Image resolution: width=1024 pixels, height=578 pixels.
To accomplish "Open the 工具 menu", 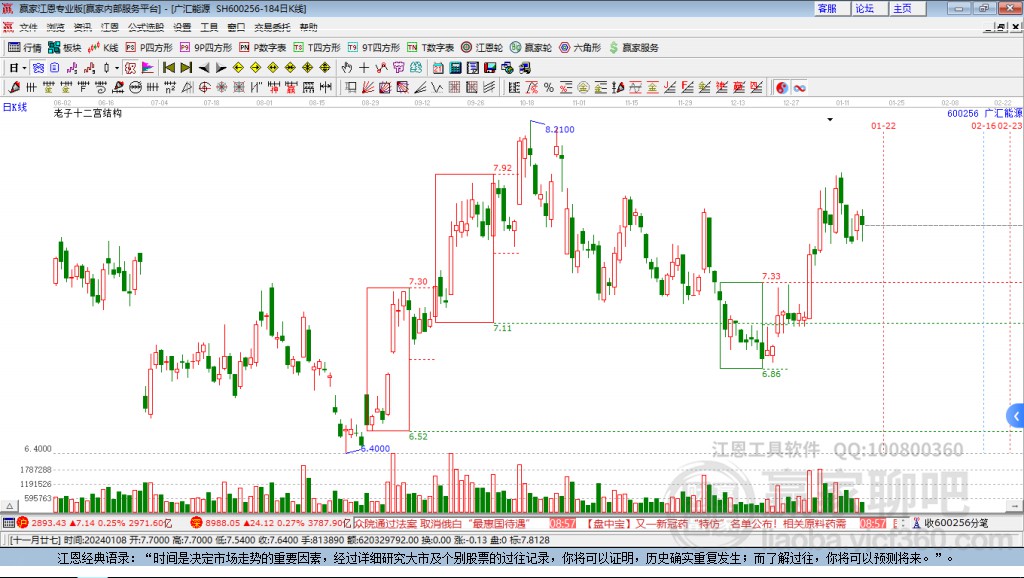I will [209, 27].
